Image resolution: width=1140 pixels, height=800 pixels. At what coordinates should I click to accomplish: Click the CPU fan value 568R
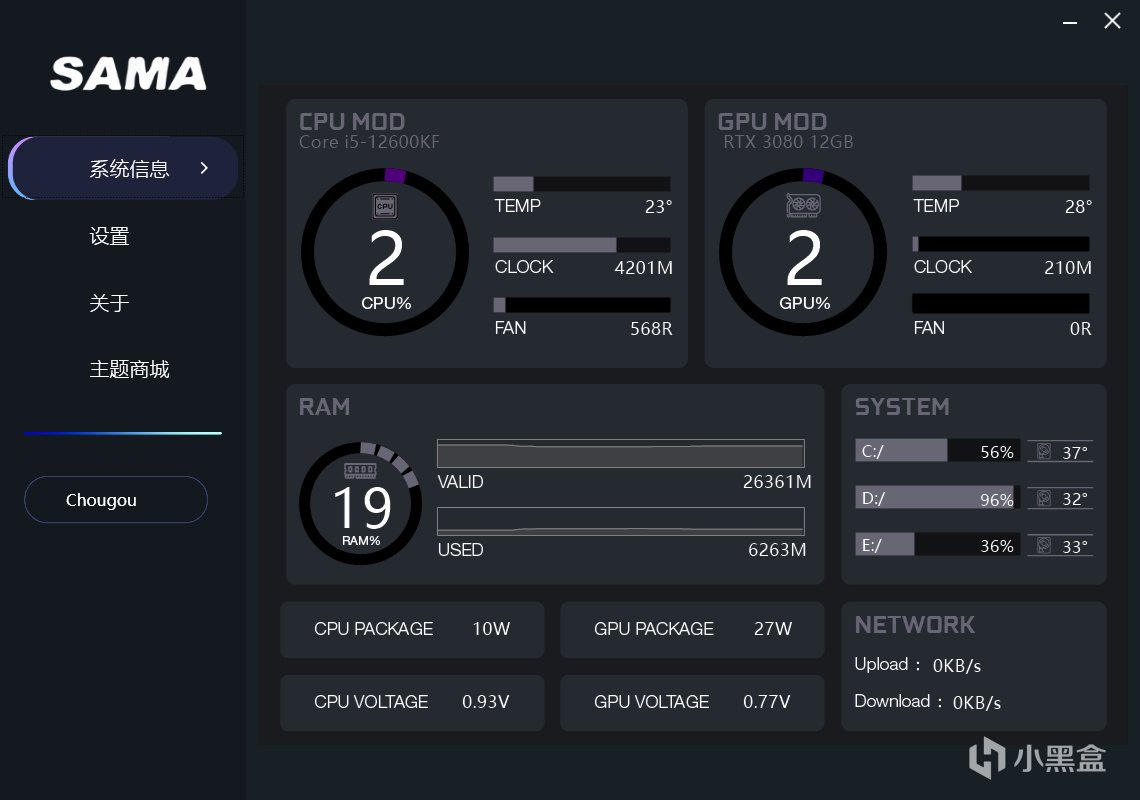(x=651, y=329)
